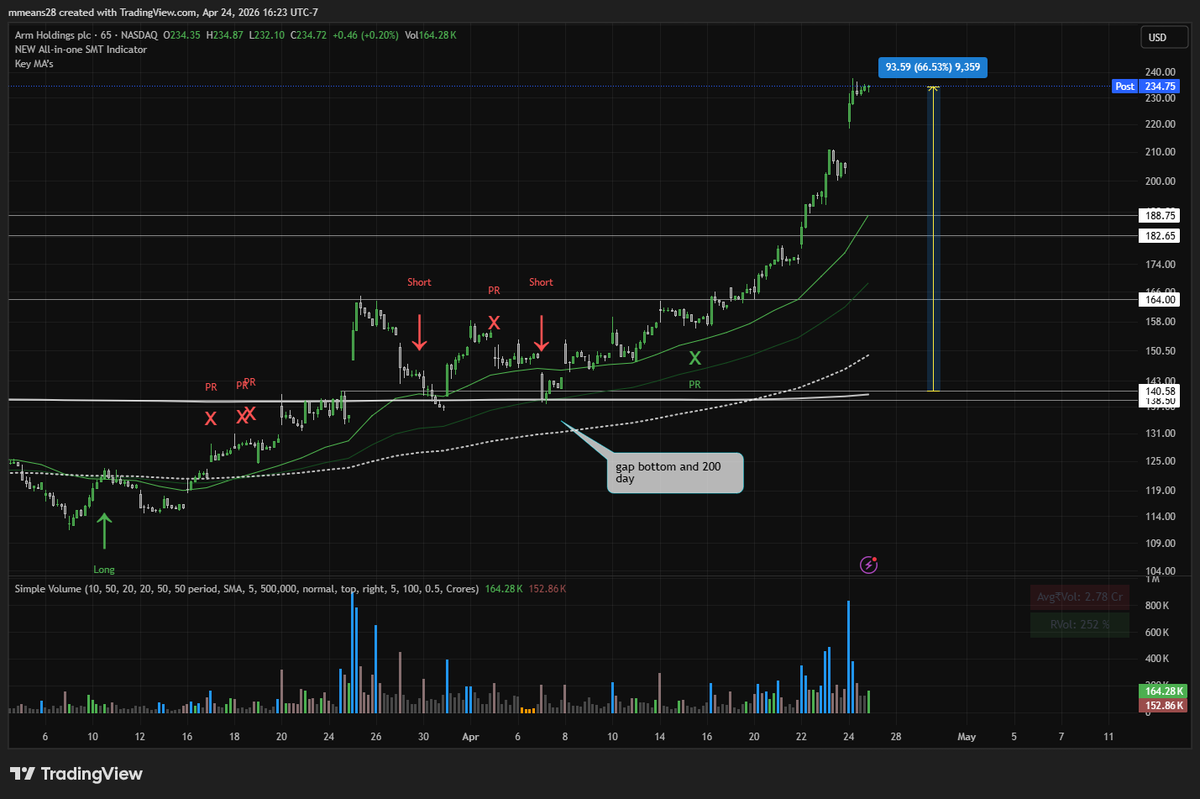Click the 182.65 horizontal line price label
The image size is (1200, 799).
tap(1158, 235)
